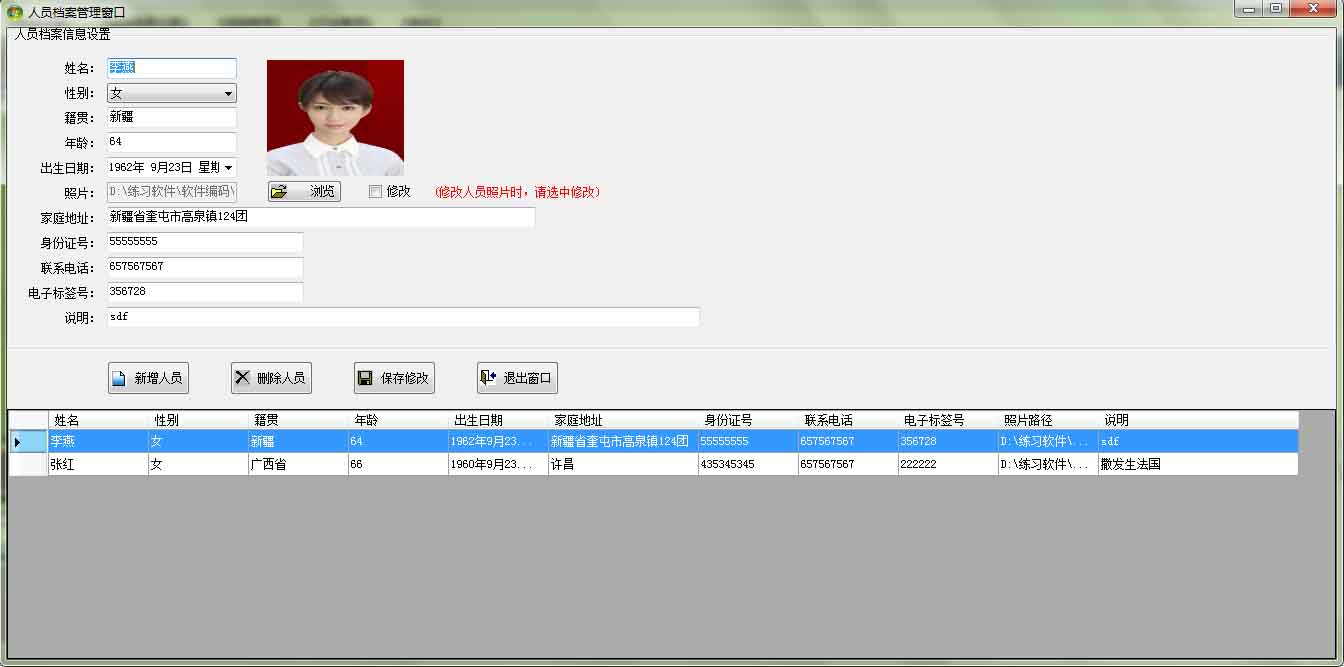Focus the 家庭地址 address input field

click(x=320, y=217)
